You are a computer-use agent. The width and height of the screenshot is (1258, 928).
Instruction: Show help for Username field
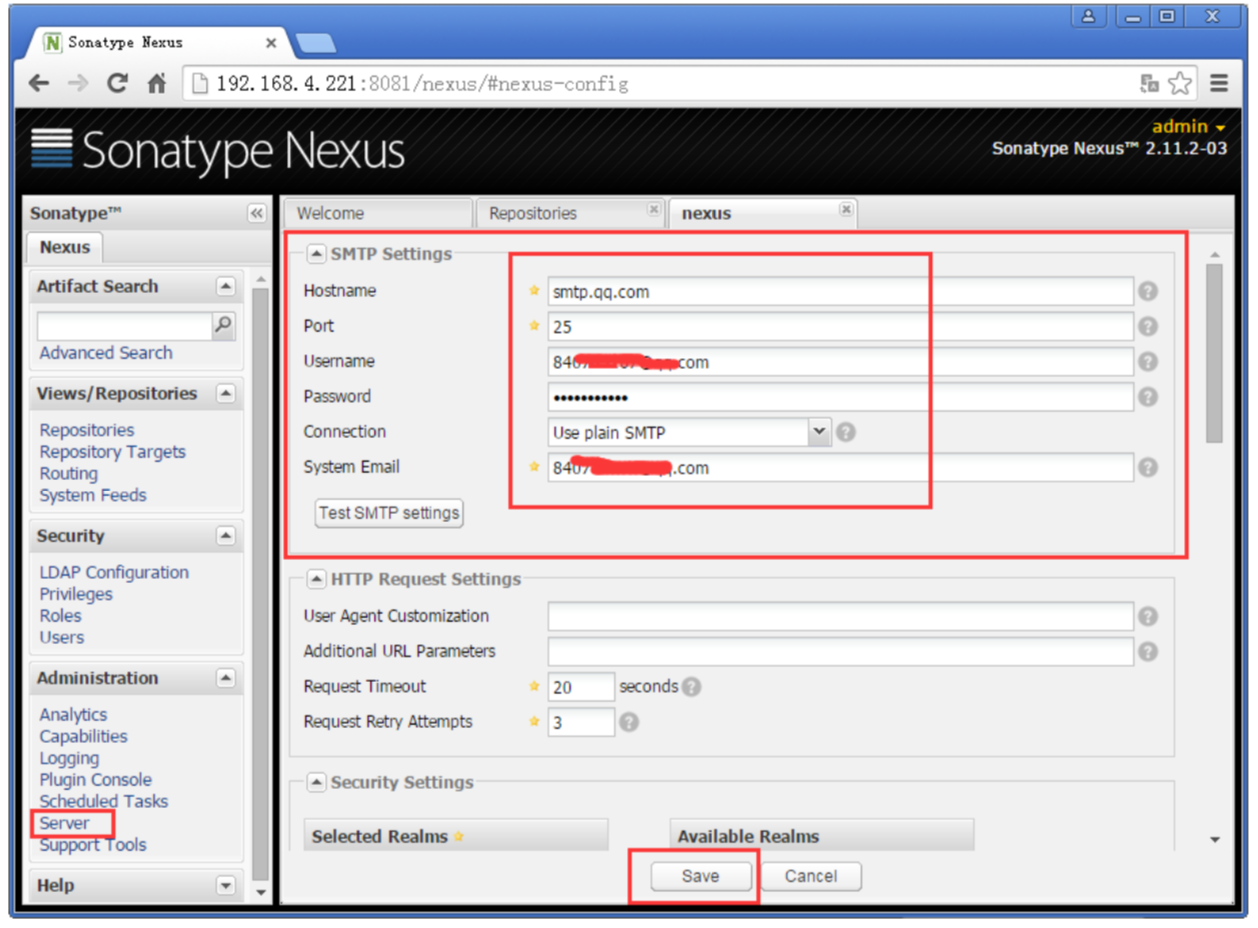1148,361
